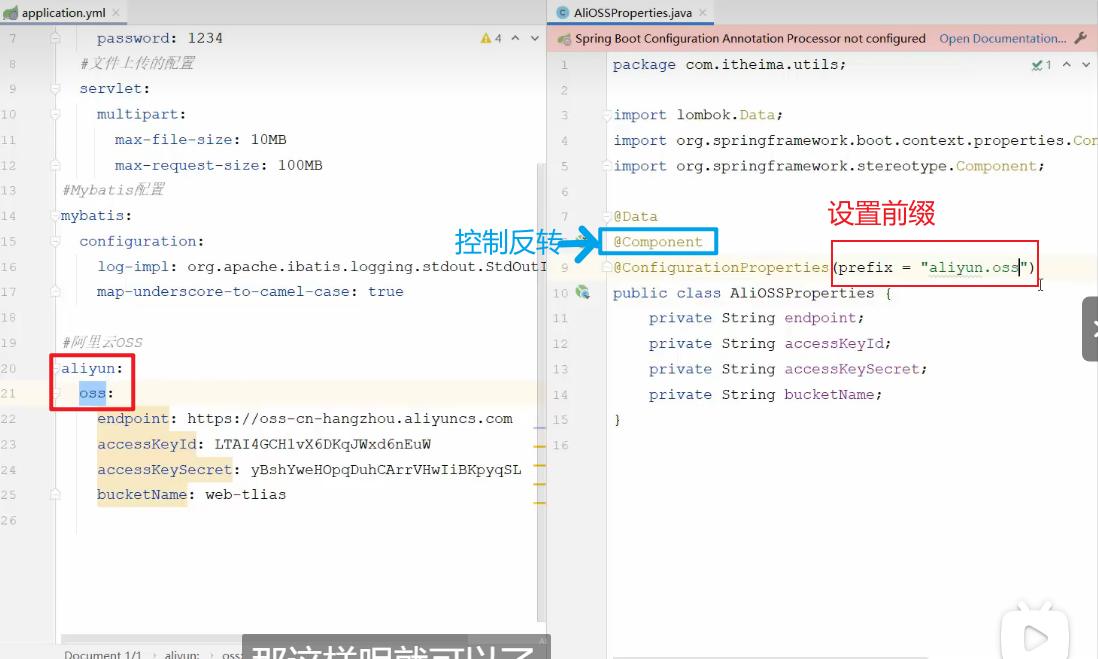
Task: Go to previous highlighted error in application.yml
Action: 516,38
